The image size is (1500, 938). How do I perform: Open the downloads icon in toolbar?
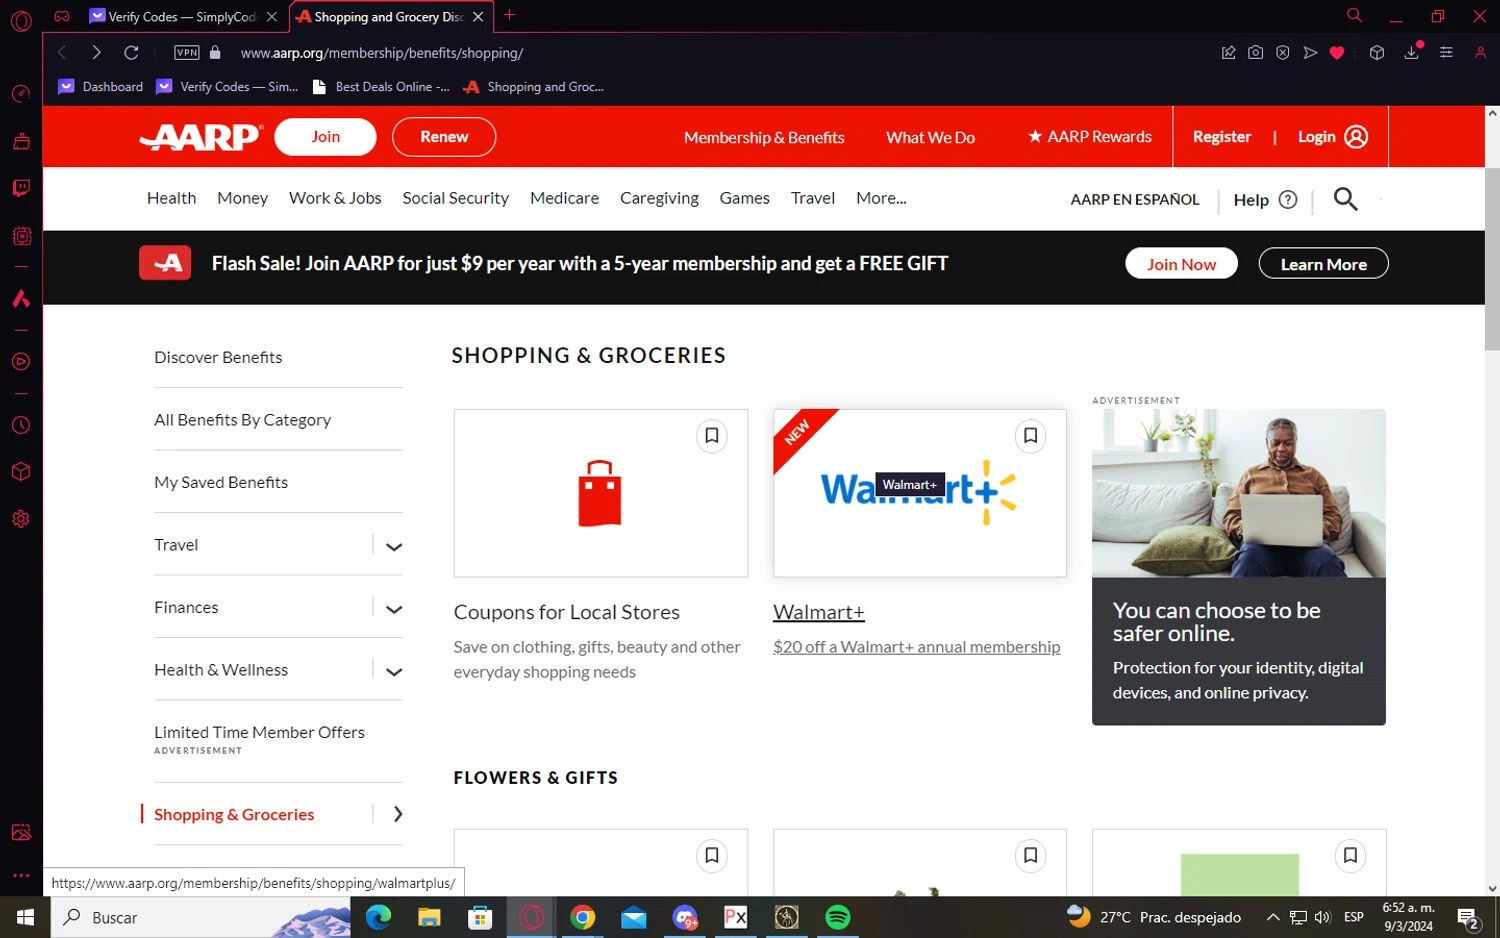[x=1412, y=52]
